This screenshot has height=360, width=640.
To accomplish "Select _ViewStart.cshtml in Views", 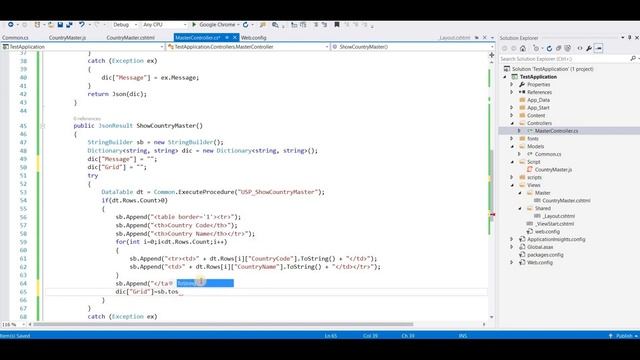I will pos(554,224).
